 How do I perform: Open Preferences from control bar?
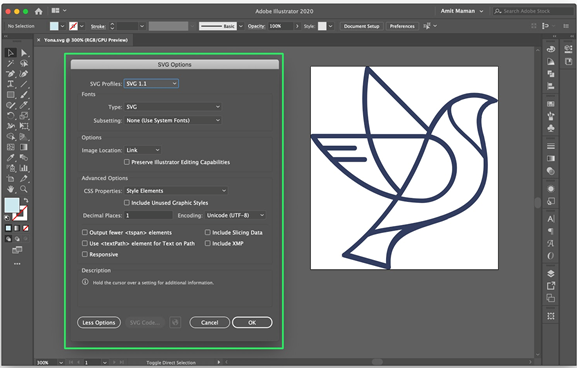coord(402,26)
